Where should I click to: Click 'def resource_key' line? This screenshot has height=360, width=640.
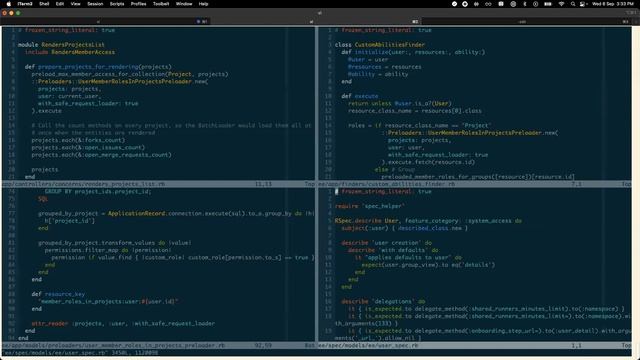[58, 294]
